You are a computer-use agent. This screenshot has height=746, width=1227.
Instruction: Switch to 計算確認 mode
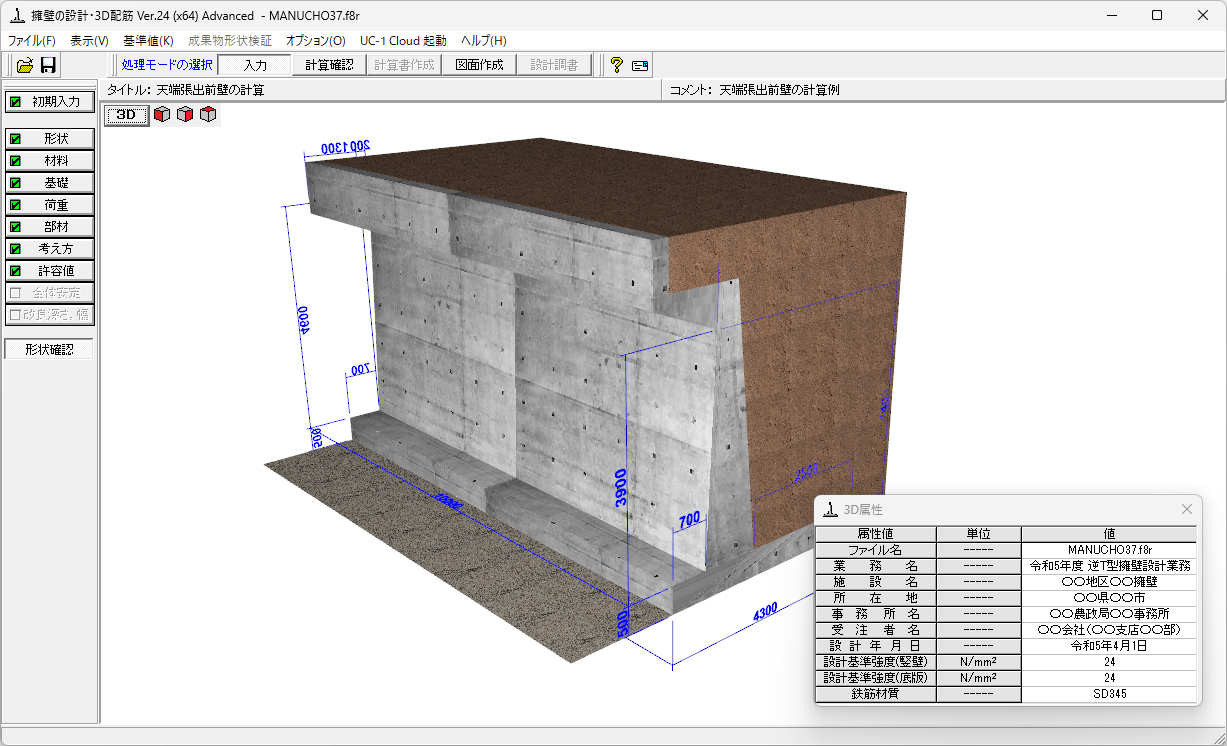point(329,65)
